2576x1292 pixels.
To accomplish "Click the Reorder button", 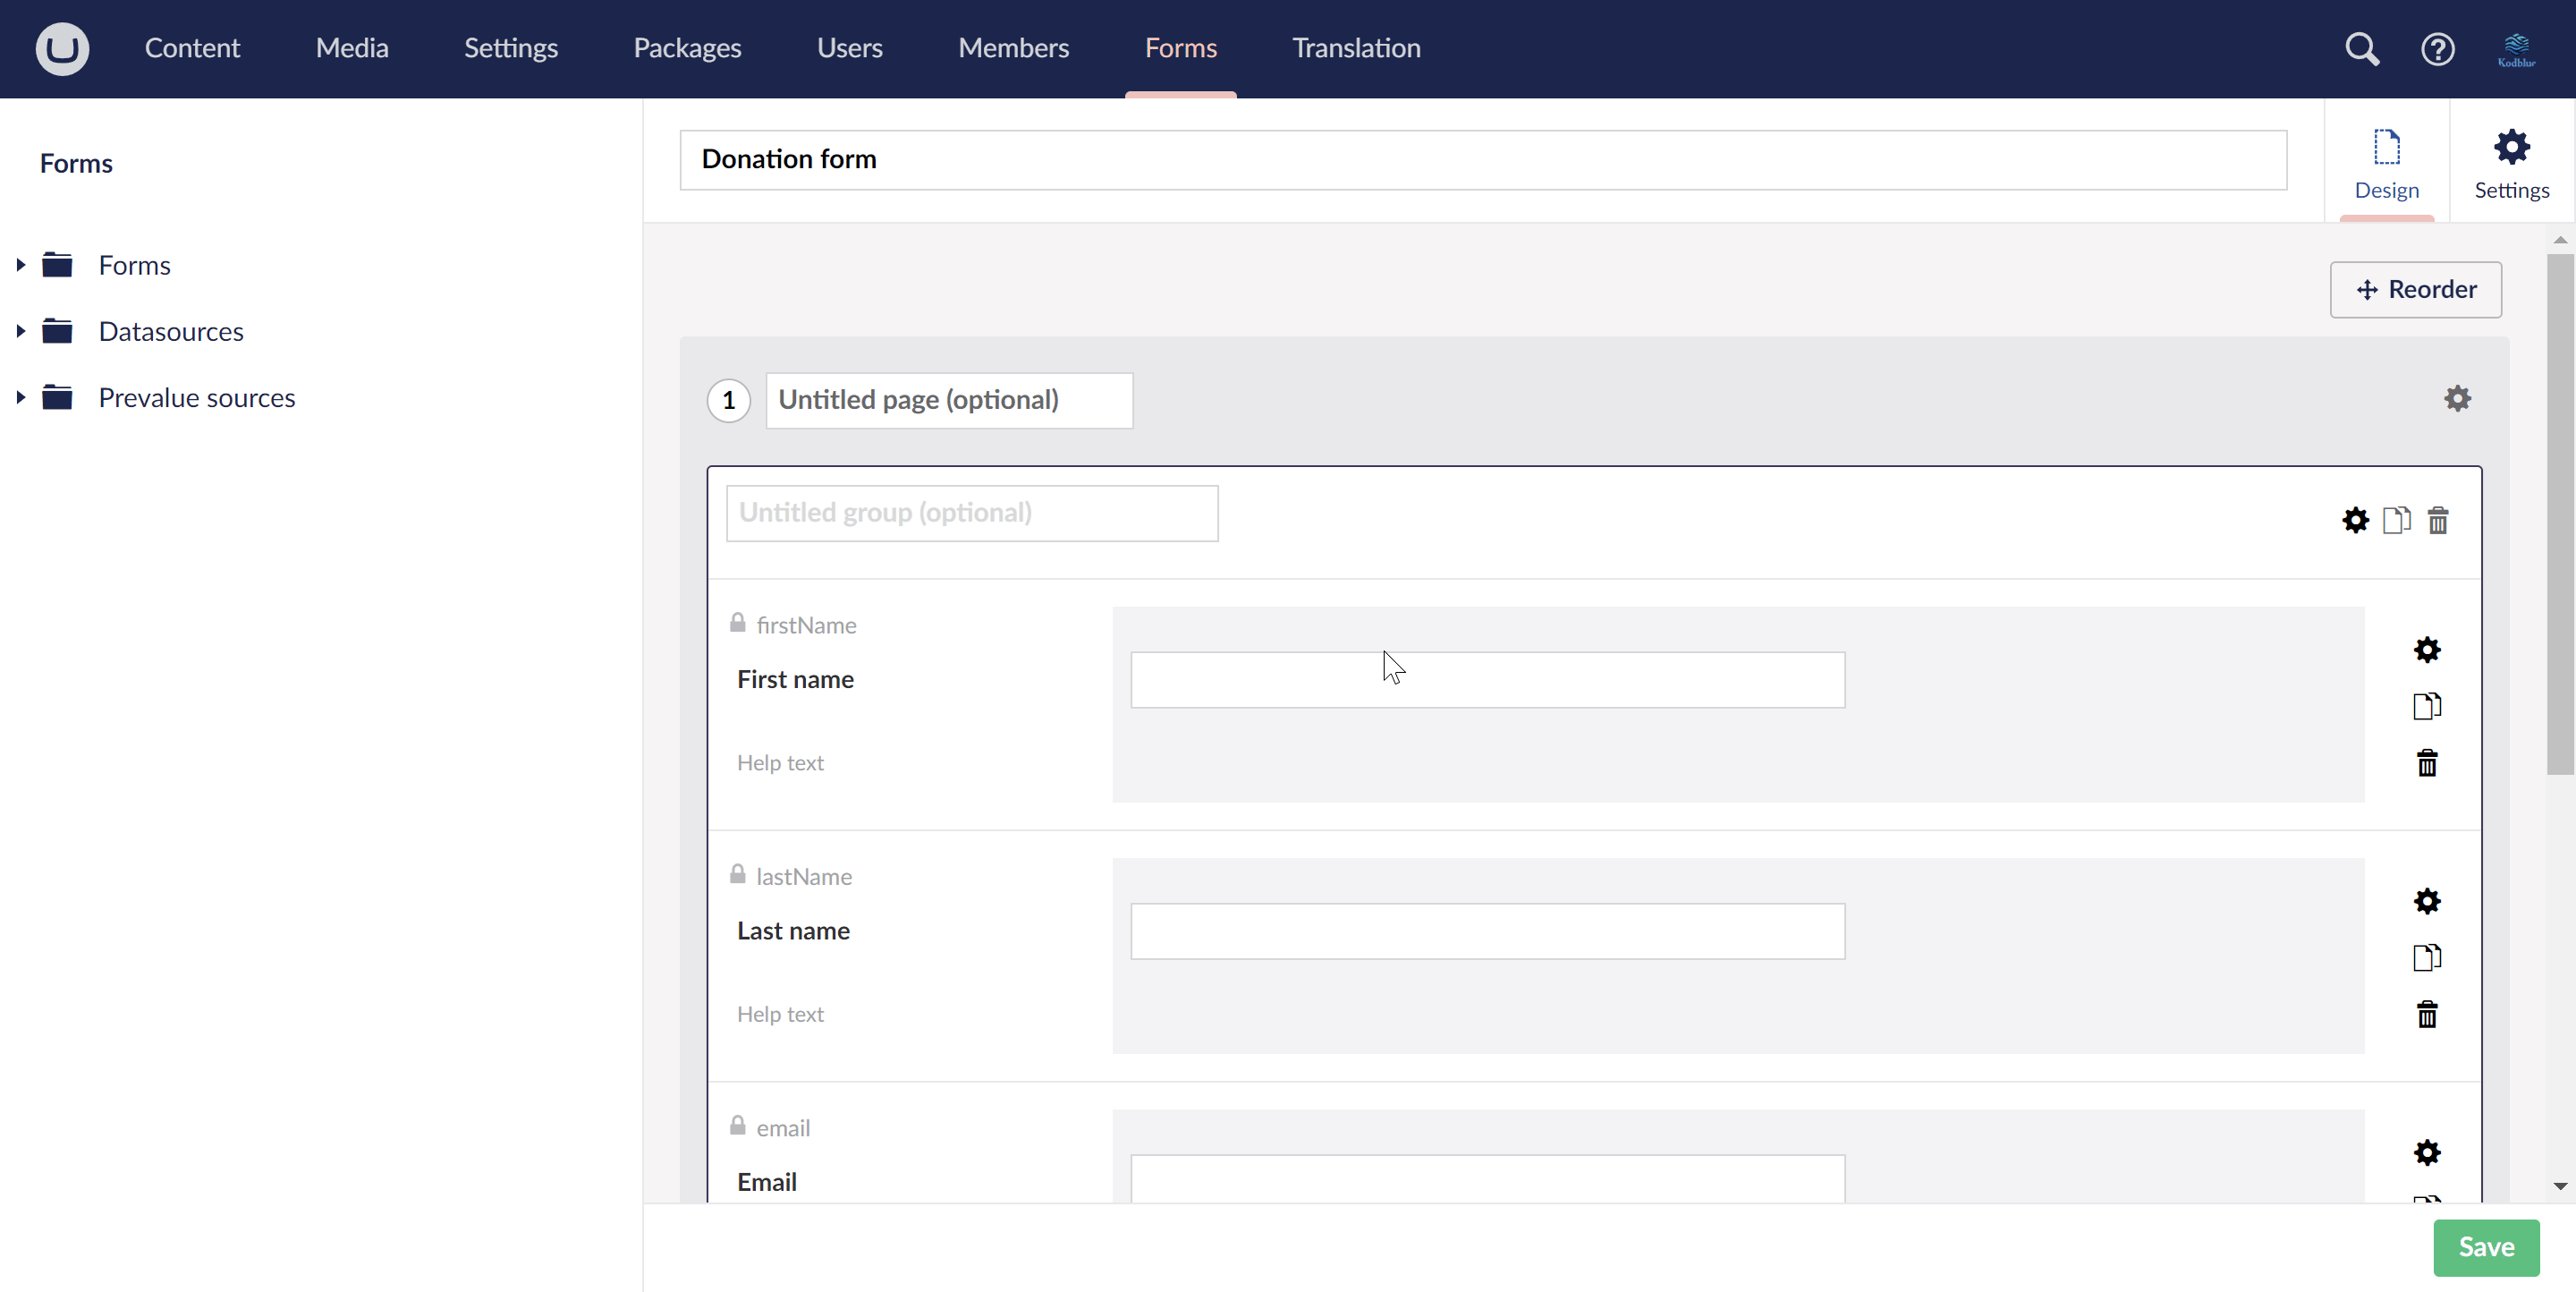I will pyautogui.click(x=2415, y=290).
